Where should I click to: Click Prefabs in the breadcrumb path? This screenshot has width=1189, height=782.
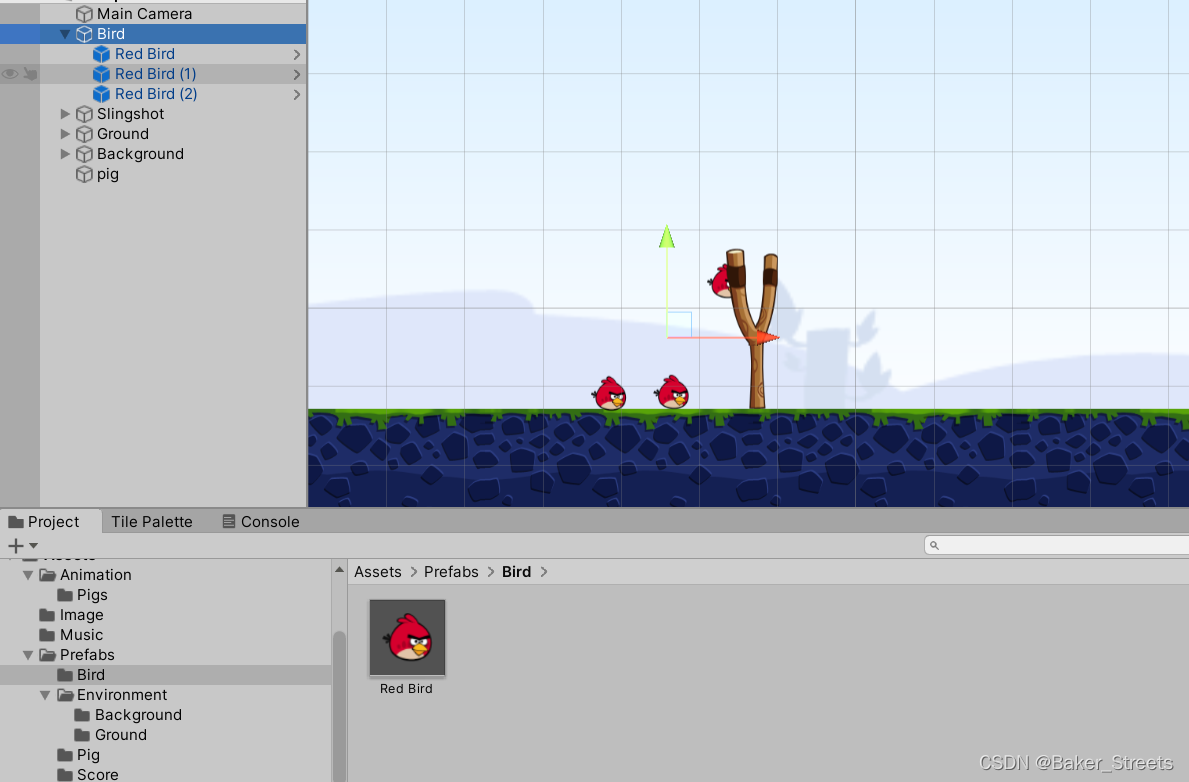point(451,572)
